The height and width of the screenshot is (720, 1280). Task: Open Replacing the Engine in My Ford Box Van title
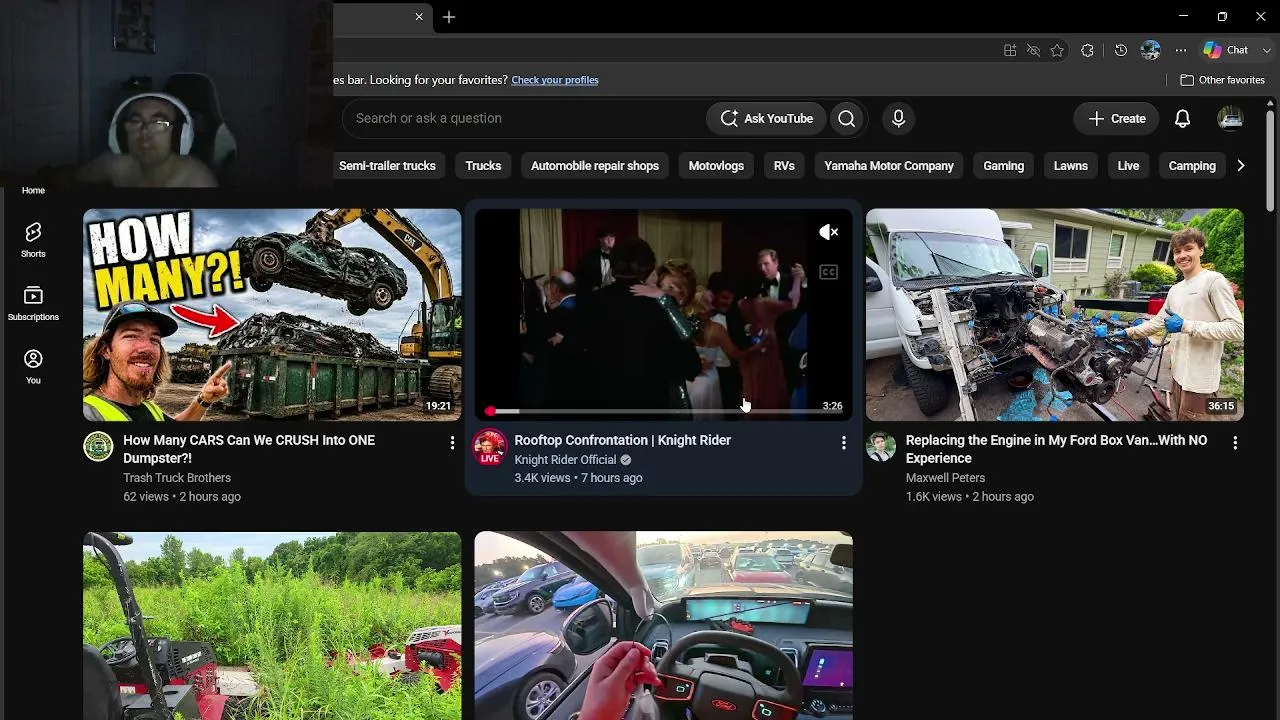coord(1056,449)
